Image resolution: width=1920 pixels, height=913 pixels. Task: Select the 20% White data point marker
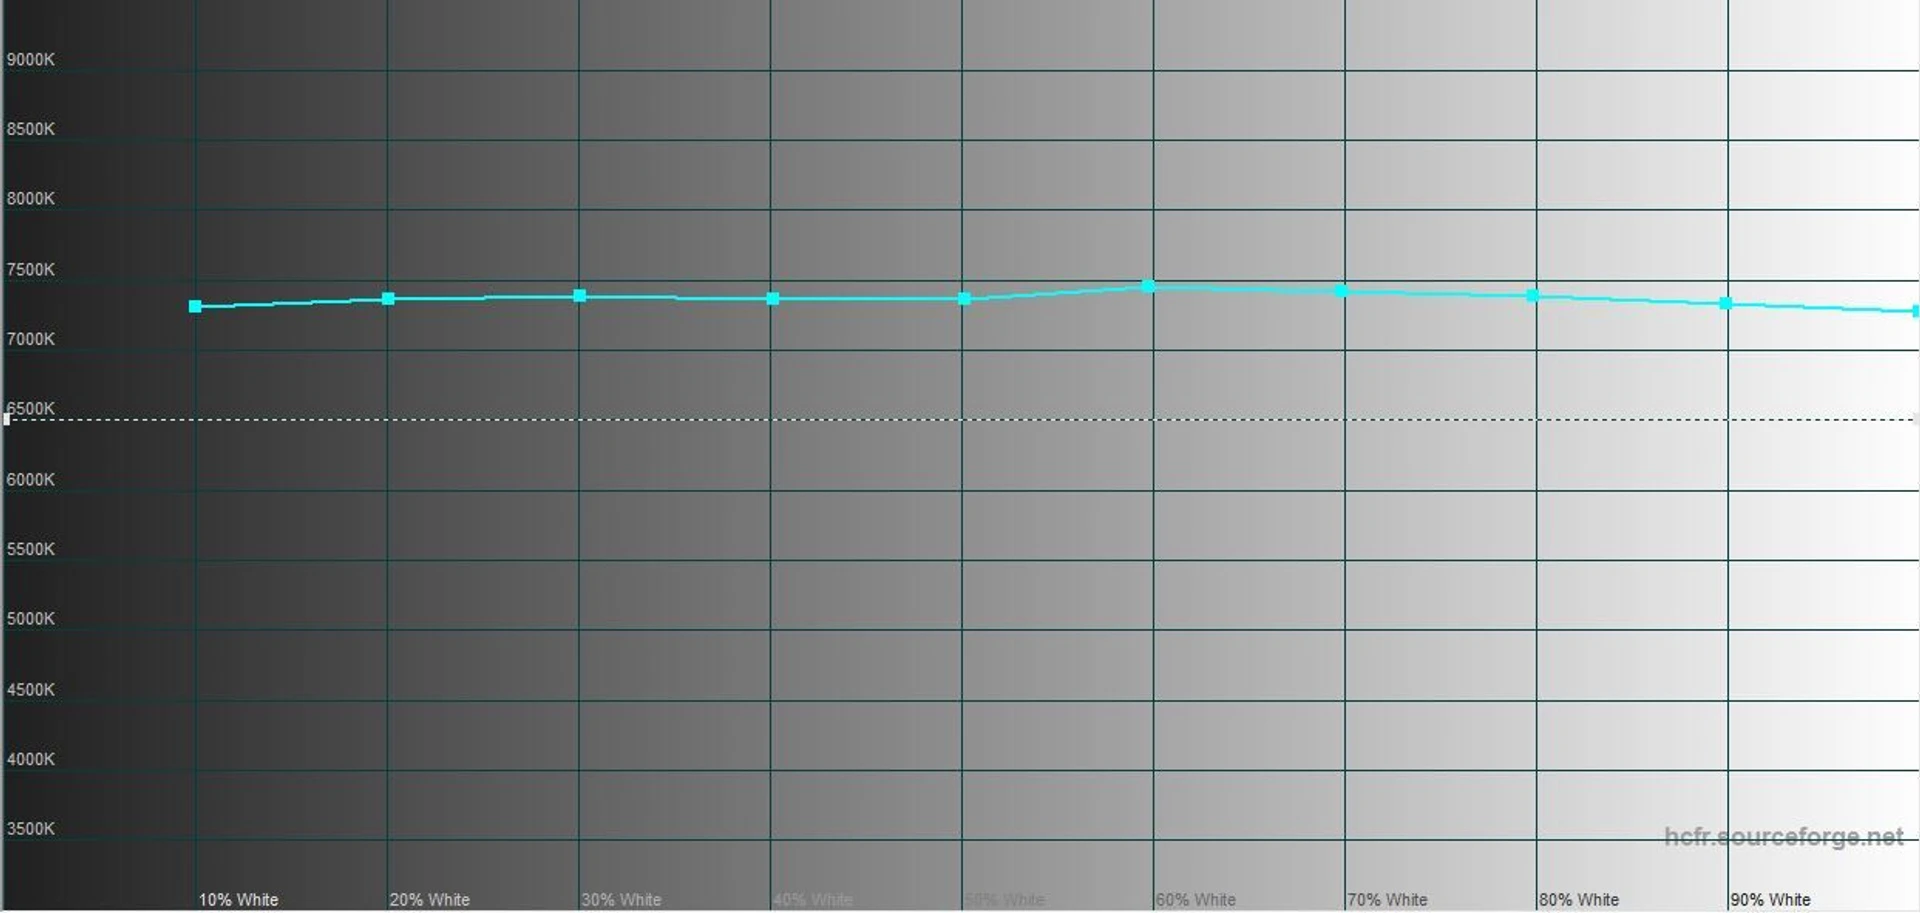point(388,299)
